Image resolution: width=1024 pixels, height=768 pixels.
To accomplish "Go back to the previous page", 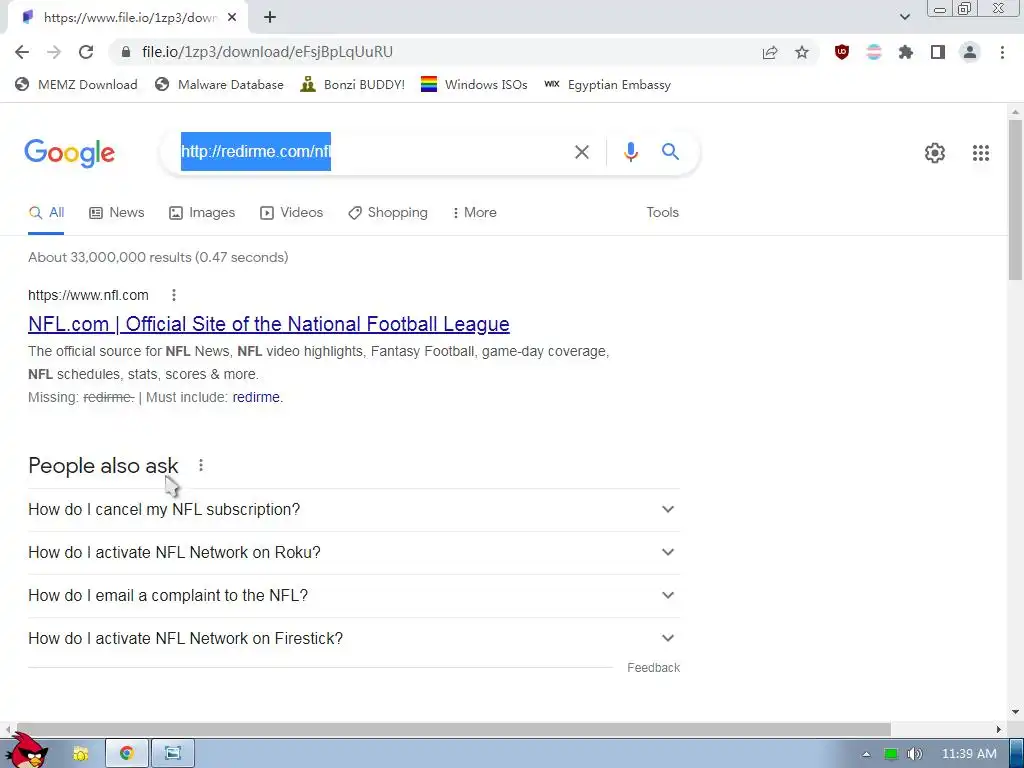I will (22, 52).
